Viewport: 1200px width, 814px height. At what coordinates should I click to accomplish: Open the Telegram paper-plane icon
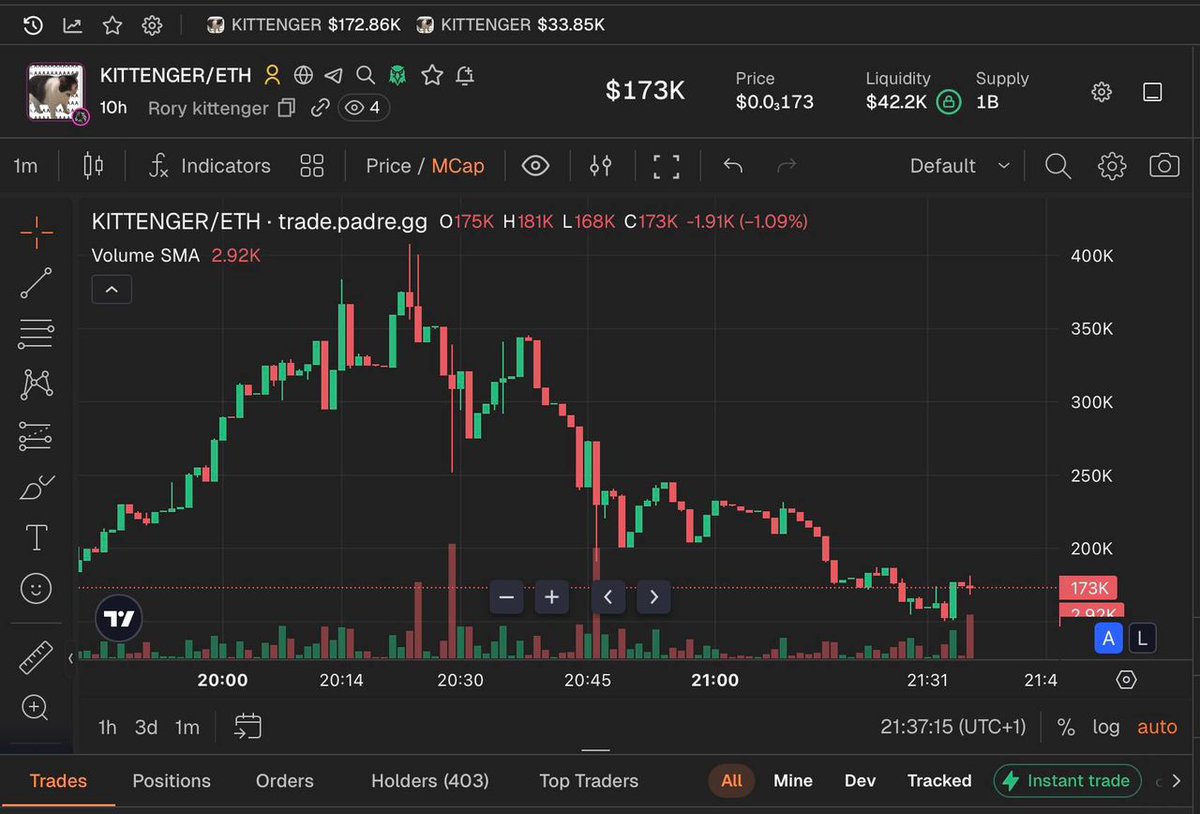334,75
